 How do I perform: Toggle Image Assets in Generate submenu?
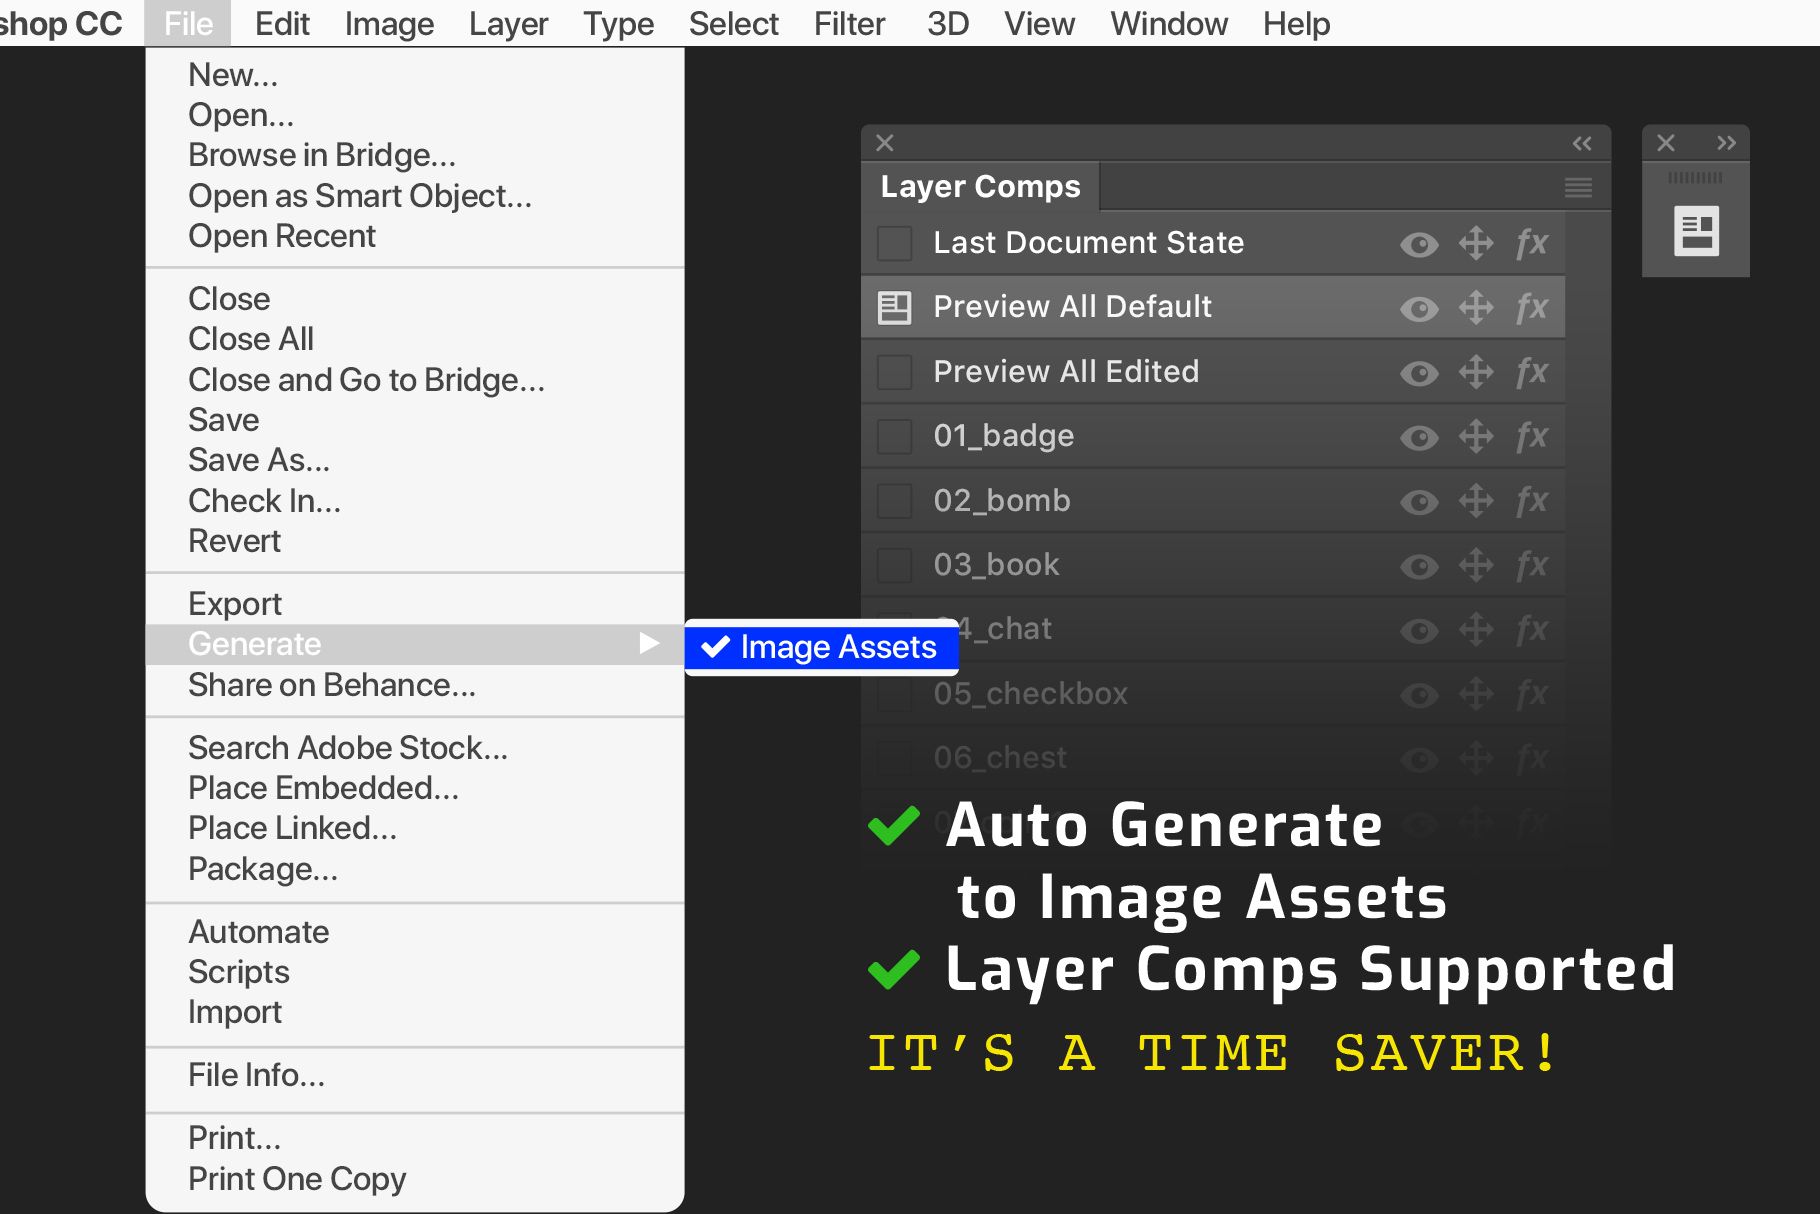[822, 647]
